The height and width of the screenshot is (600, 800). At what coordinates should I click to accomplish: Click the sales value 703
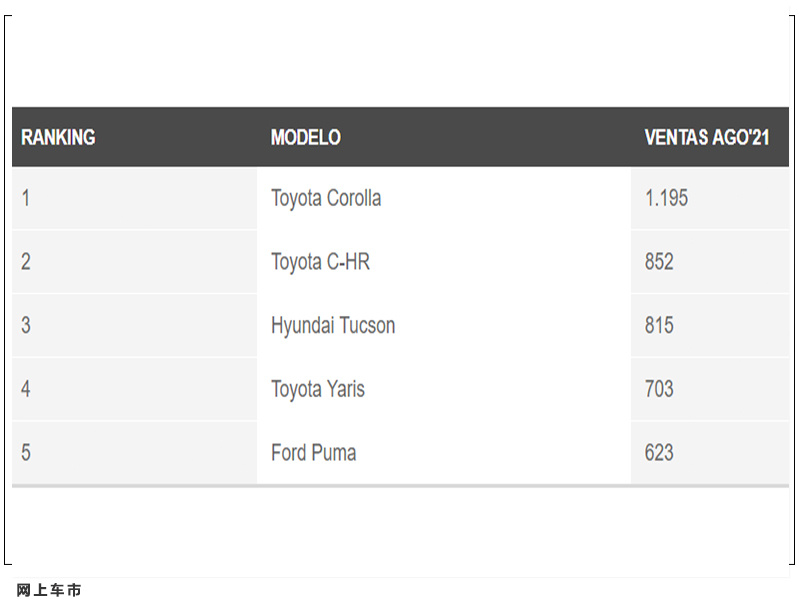pyautogui.click(x=659, y=389)
